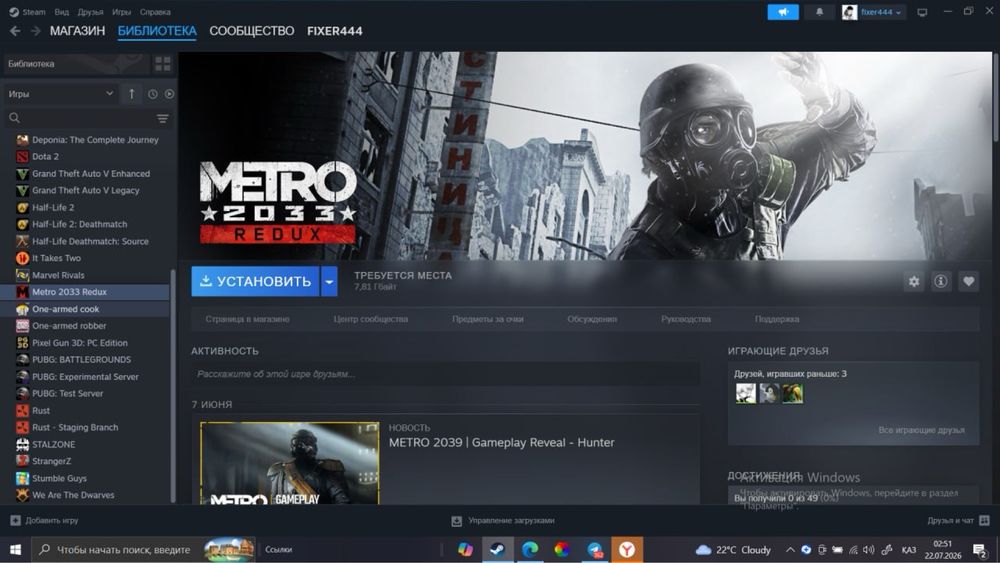1000x563 pixels.
Task: Open the Игры menu in the menu bar
Action: click(x=121, y=11)
